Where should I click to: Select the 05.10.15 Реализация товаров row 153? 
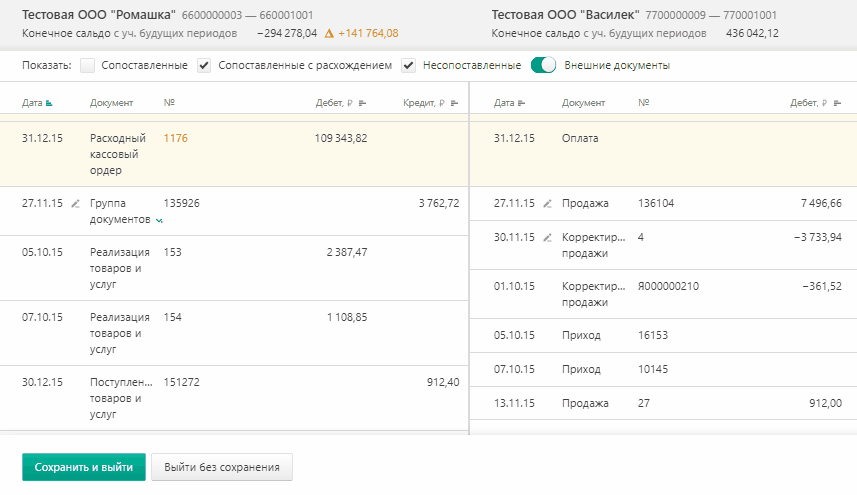click(234, 268)
